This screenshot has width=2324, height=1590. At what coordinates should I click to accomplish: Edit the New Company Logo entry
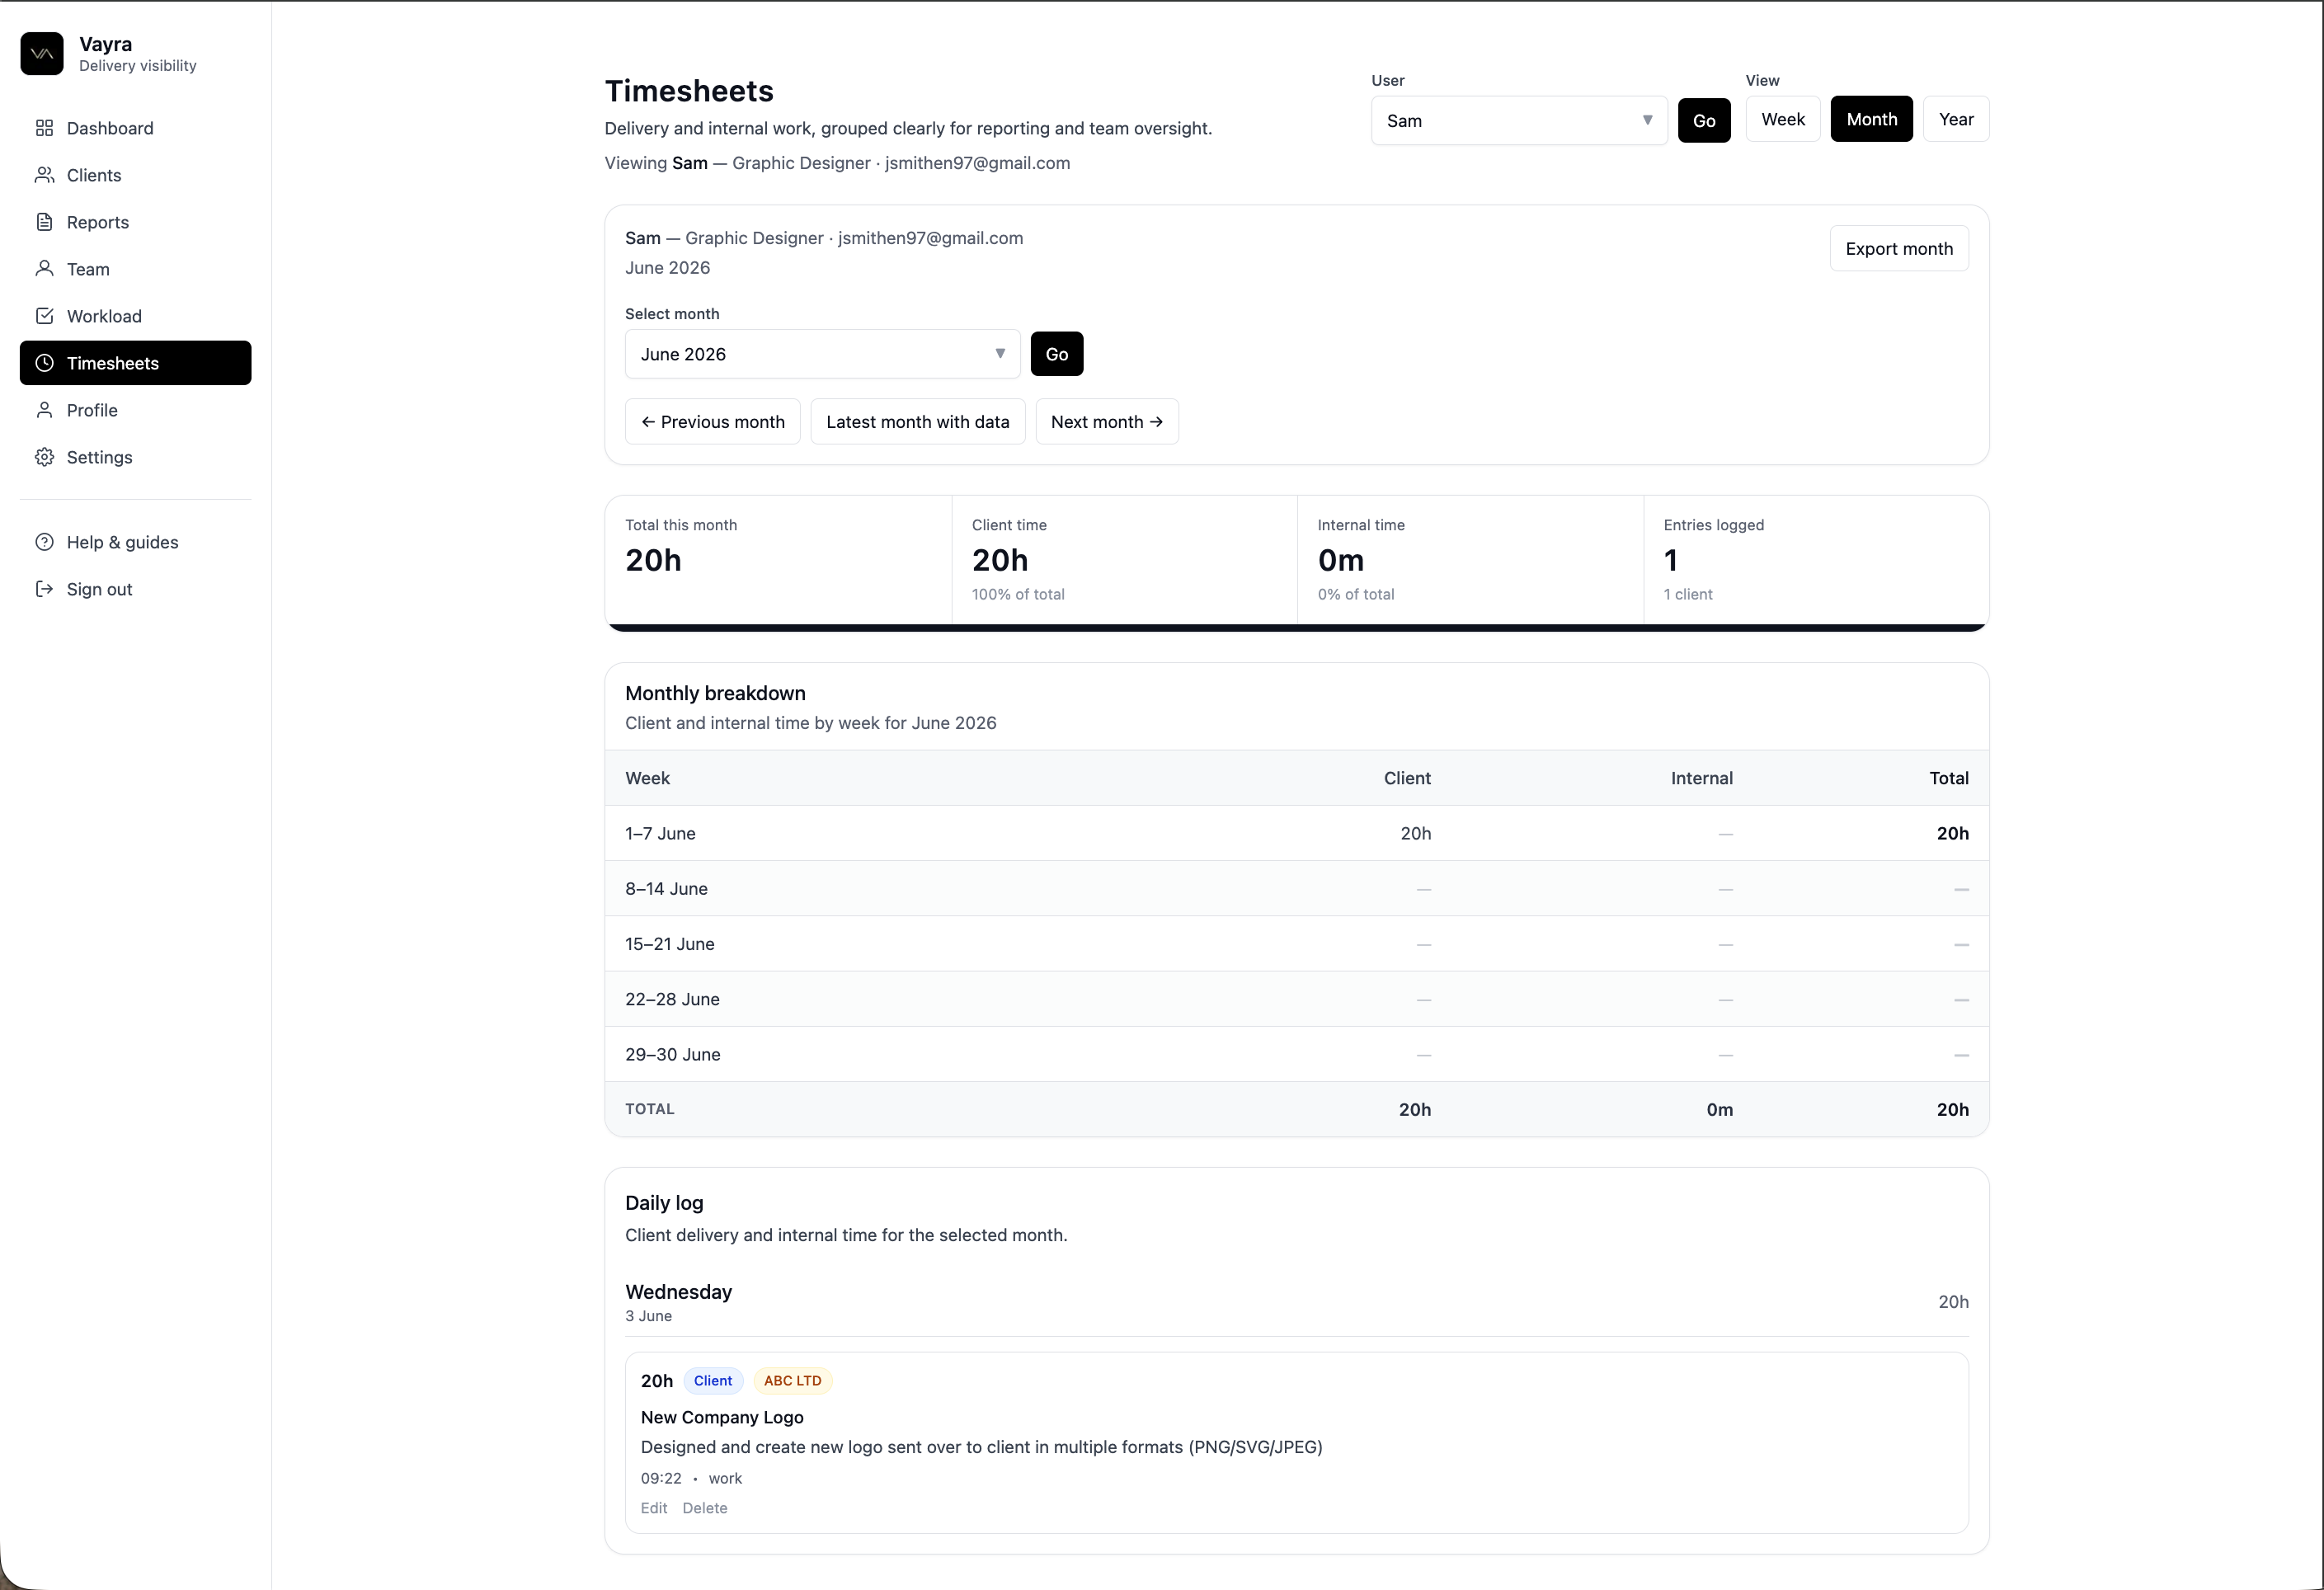(x=654, y=1508)
